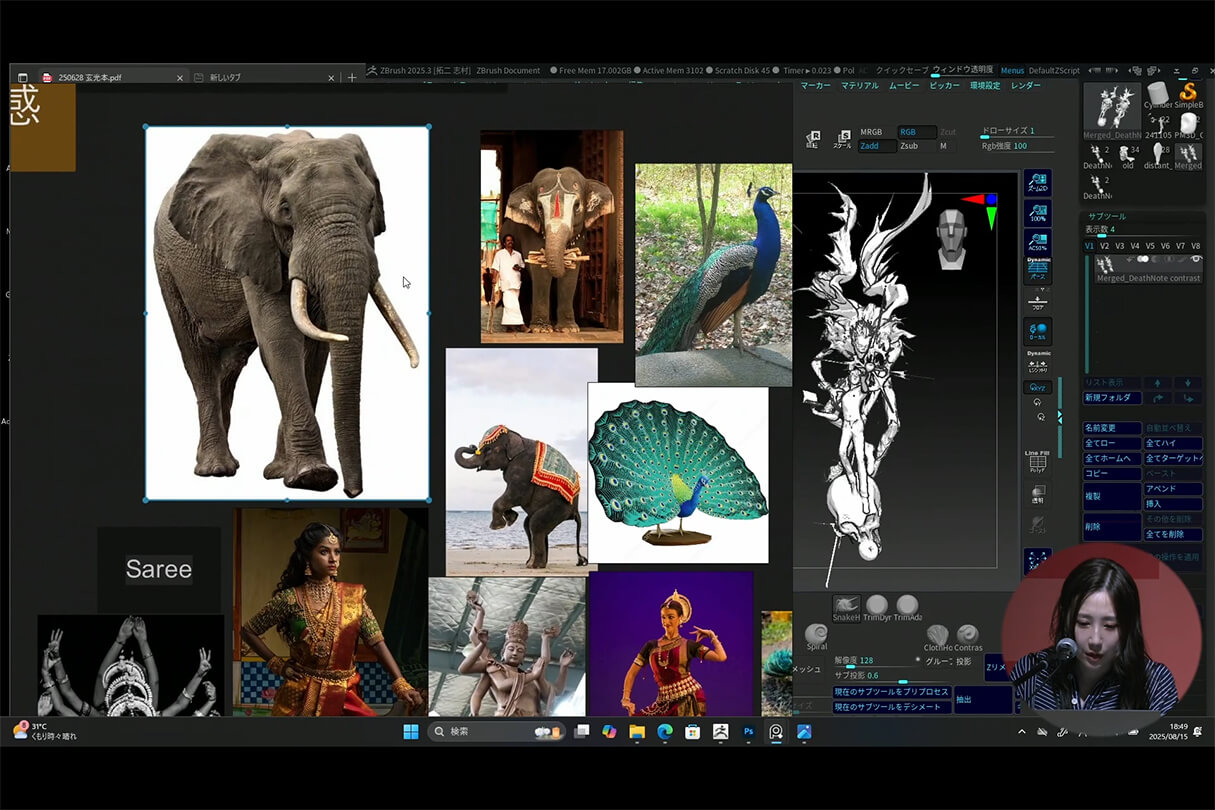Image resolution: width=1215 pixels, height=810 pixels.
Task: Select the SnakeHook brush icon
Action: [846, 606]
